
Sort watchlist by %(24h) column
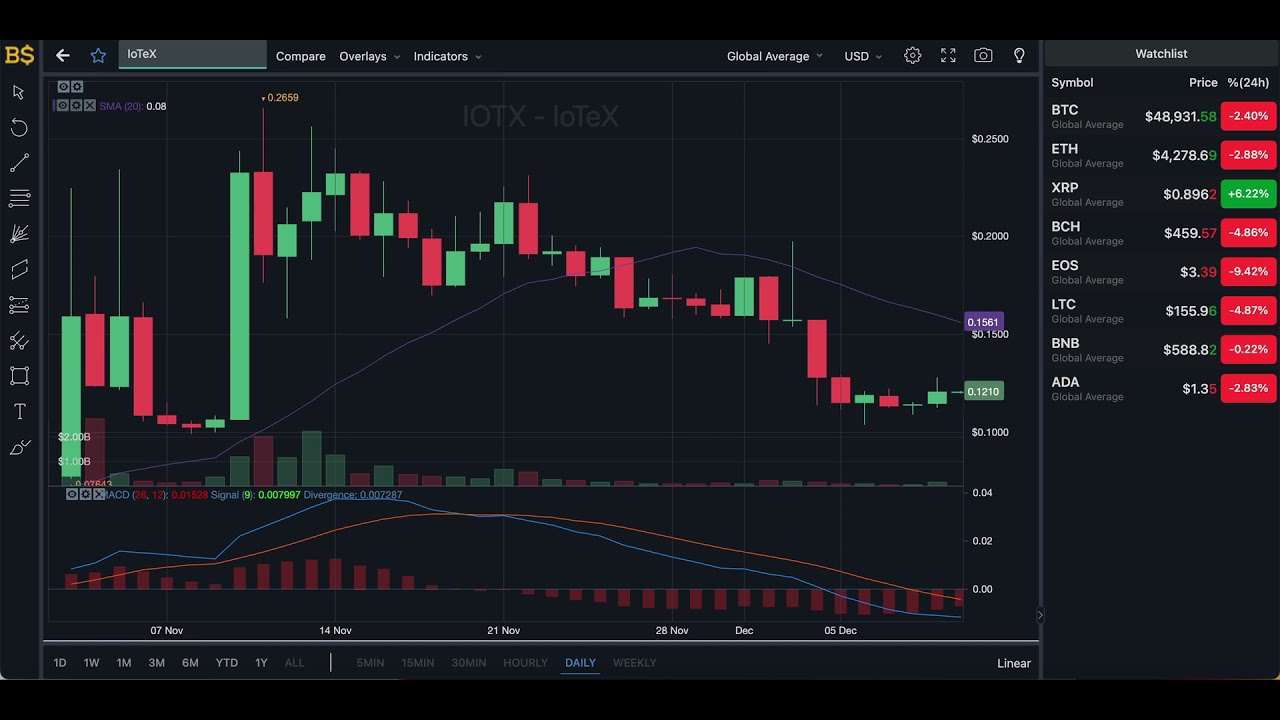[1248, 83]
